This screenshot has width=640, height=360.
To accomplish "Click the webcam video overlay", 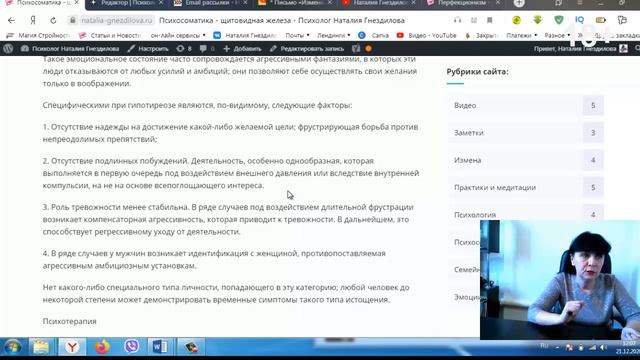I will tap(560, 280).
